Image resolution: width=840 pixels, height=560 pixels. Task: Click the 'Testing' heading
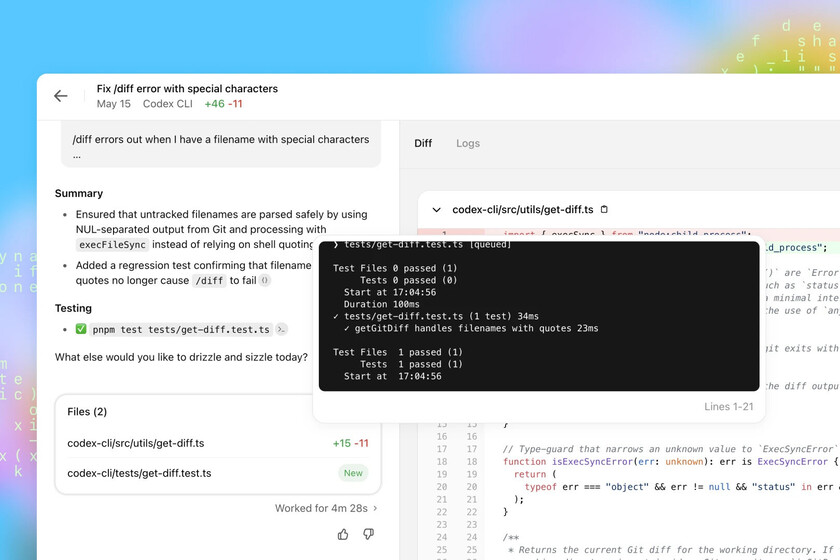tap(73, 308)
